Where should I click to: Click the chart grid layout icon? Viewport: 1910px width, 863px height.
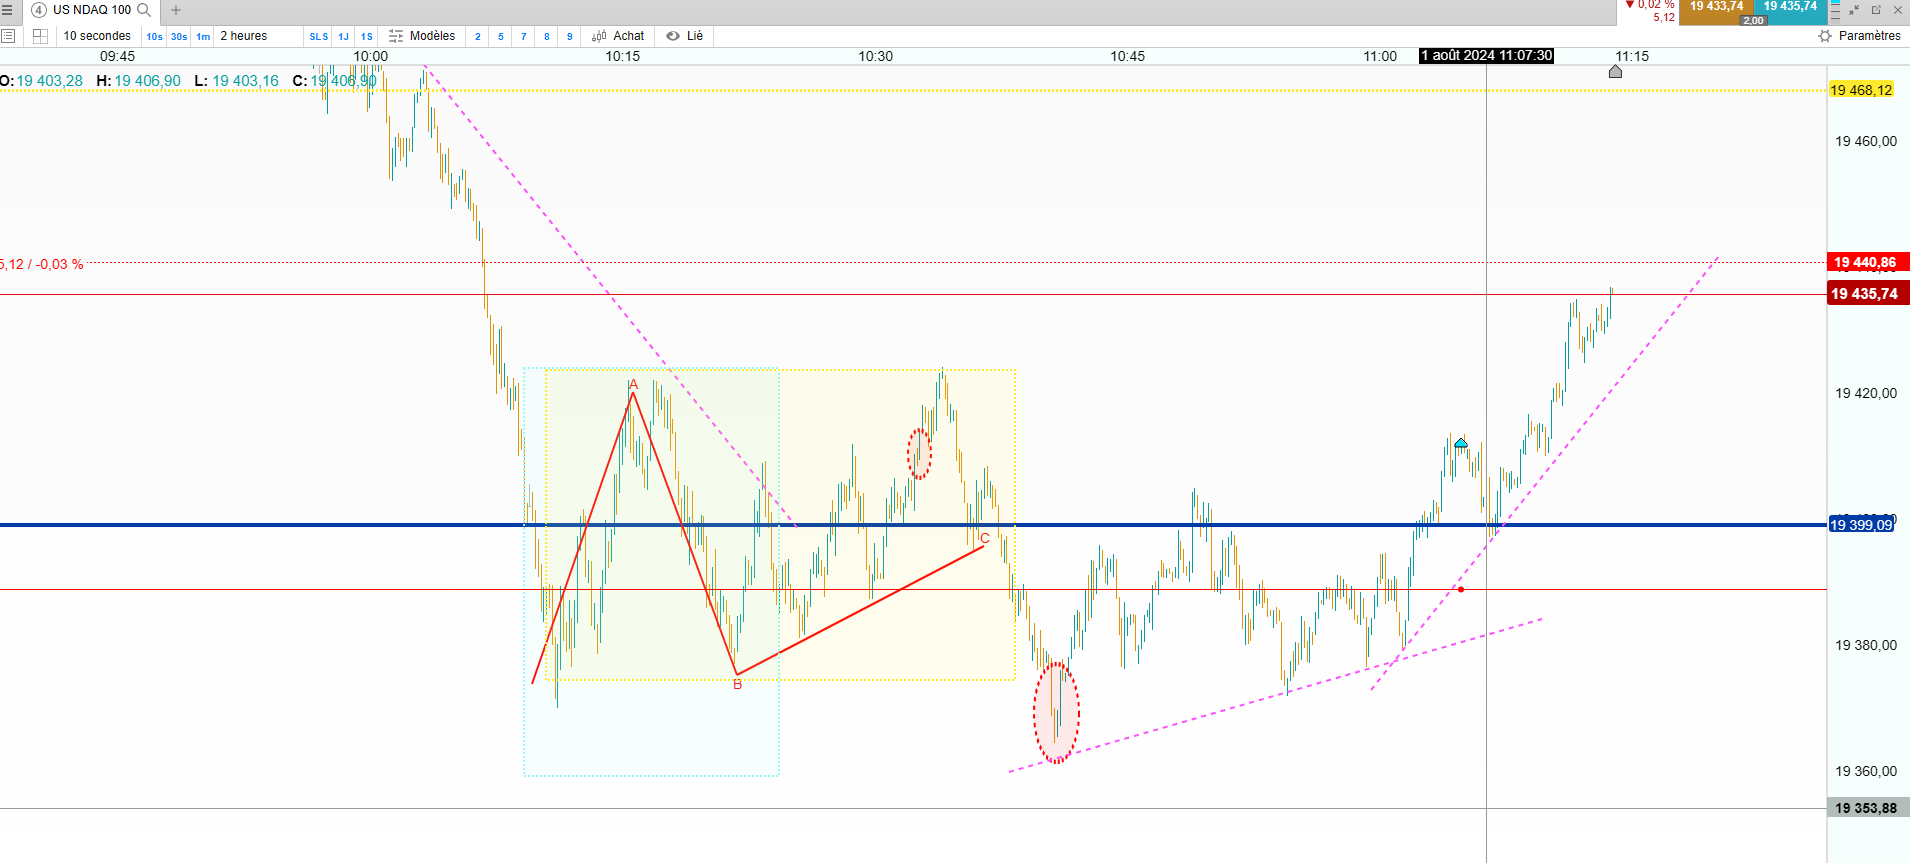pyautogui.click(x=40, y=36)
